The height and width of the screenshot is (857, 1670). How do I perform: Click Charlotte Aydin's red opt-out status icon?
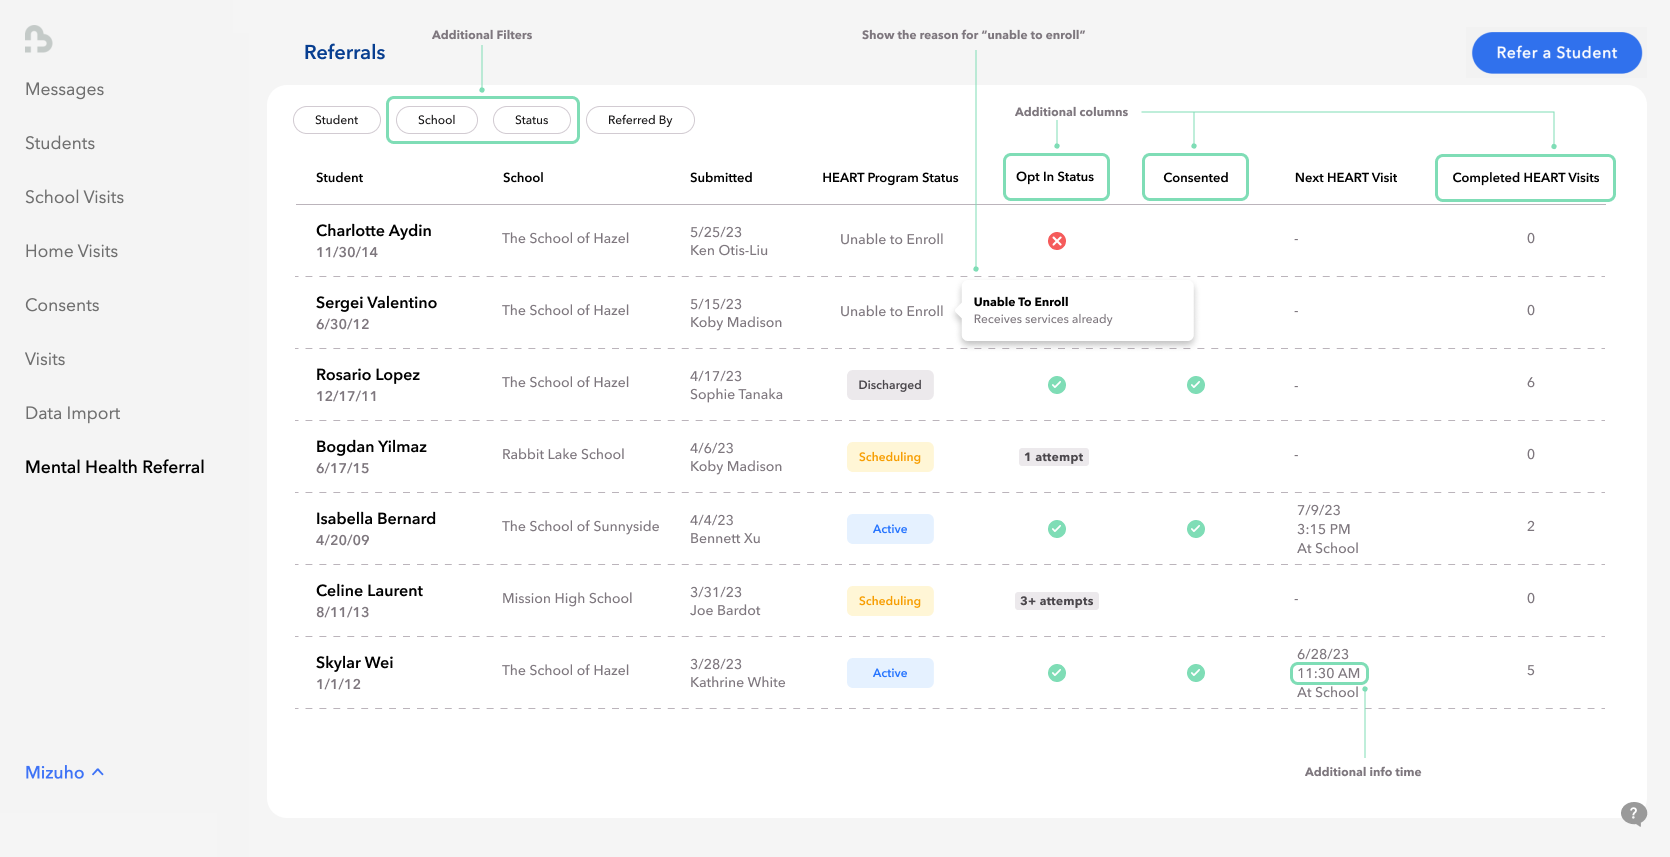(x=1056, y=241)
